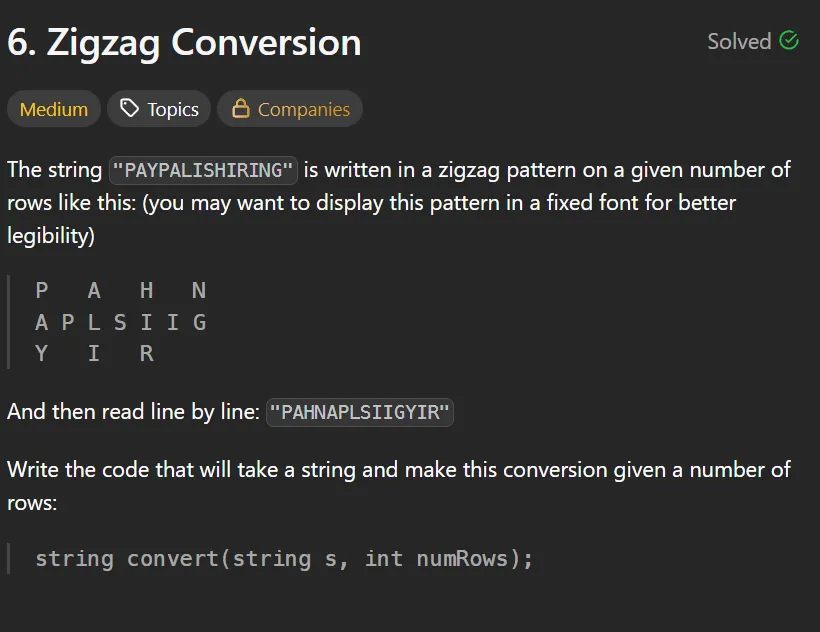Select the "PAYPALISHIRING" inline code snippet
This screenshot has height=632, width=820.
coord(203,170)
